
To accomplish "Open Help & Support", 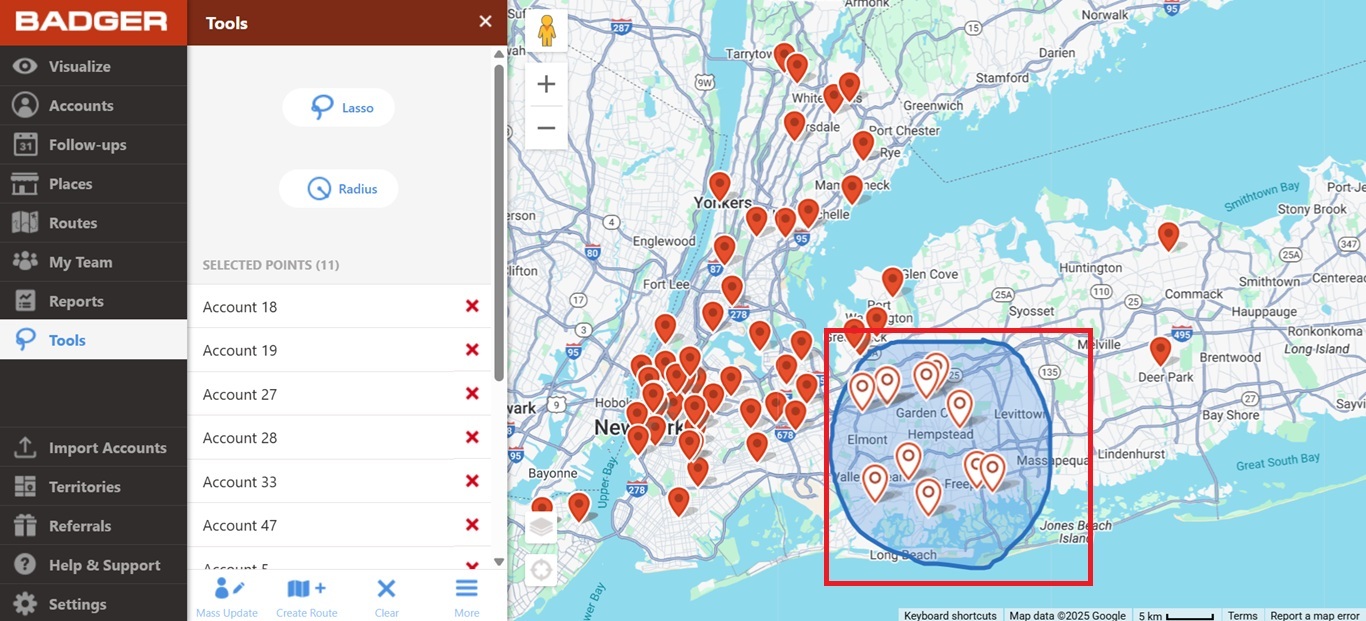I will point(93,565).
